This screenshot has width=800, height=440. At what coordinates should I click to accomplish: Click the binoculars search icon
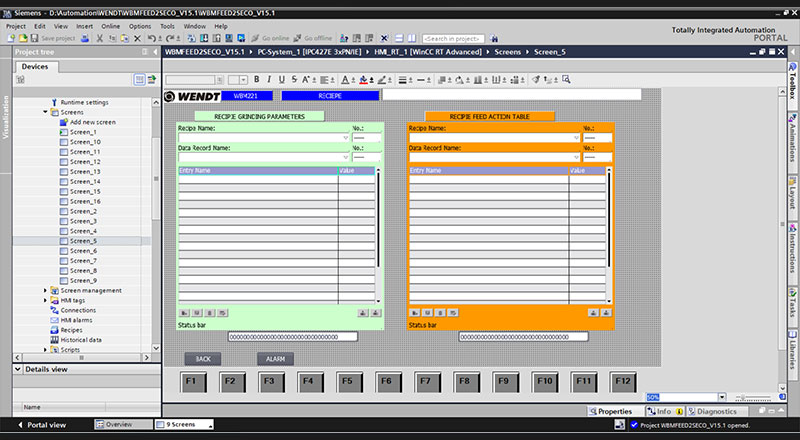point(494,39)
